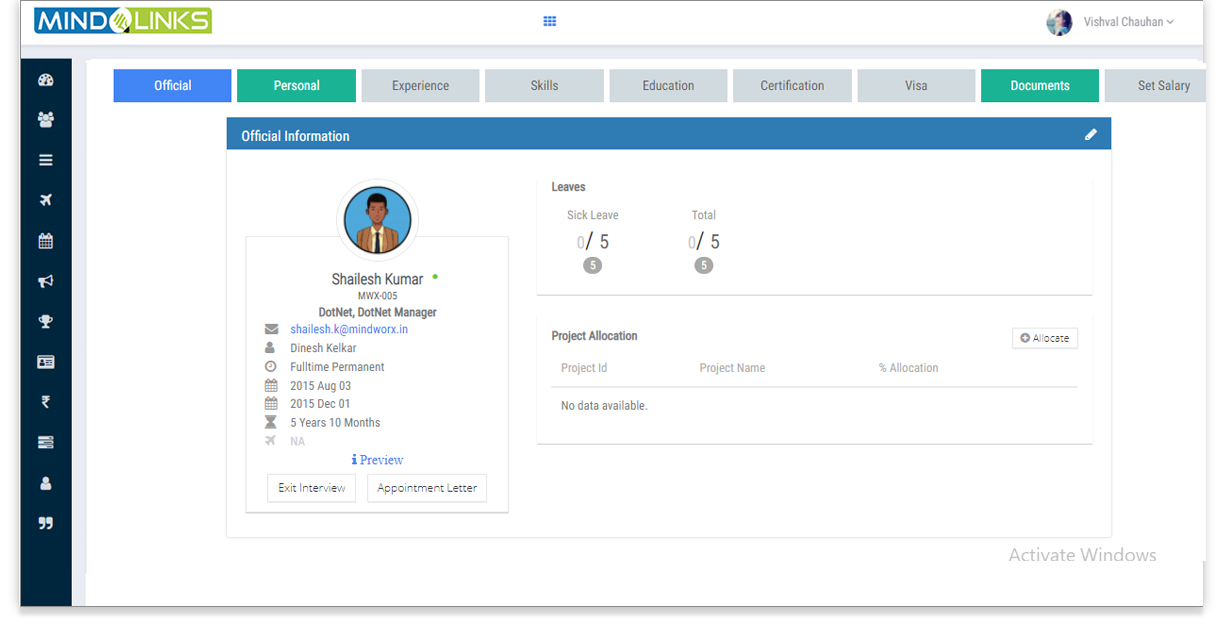Click the Exit Interview button

pyautogui.click(x=311, y=488)
